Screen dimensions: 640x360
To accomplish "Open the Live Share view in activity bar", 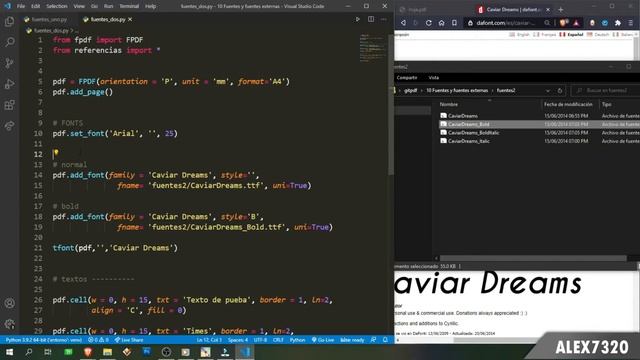I will tap(9, 126).
